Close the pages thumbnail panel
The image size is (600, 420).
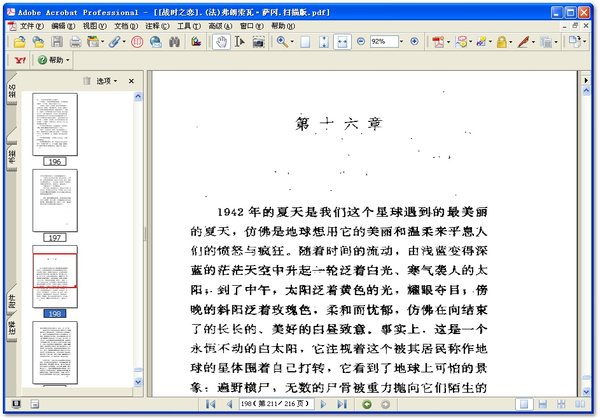(131, 81)
